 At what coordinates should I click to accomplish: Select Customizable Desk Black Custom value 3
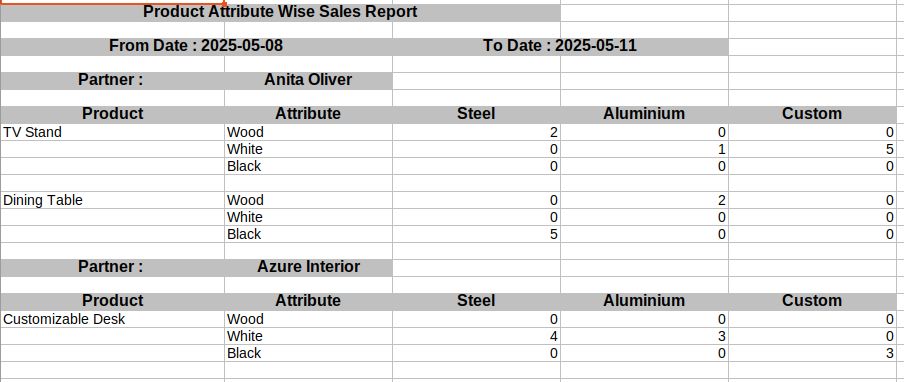tap(812, 353)
